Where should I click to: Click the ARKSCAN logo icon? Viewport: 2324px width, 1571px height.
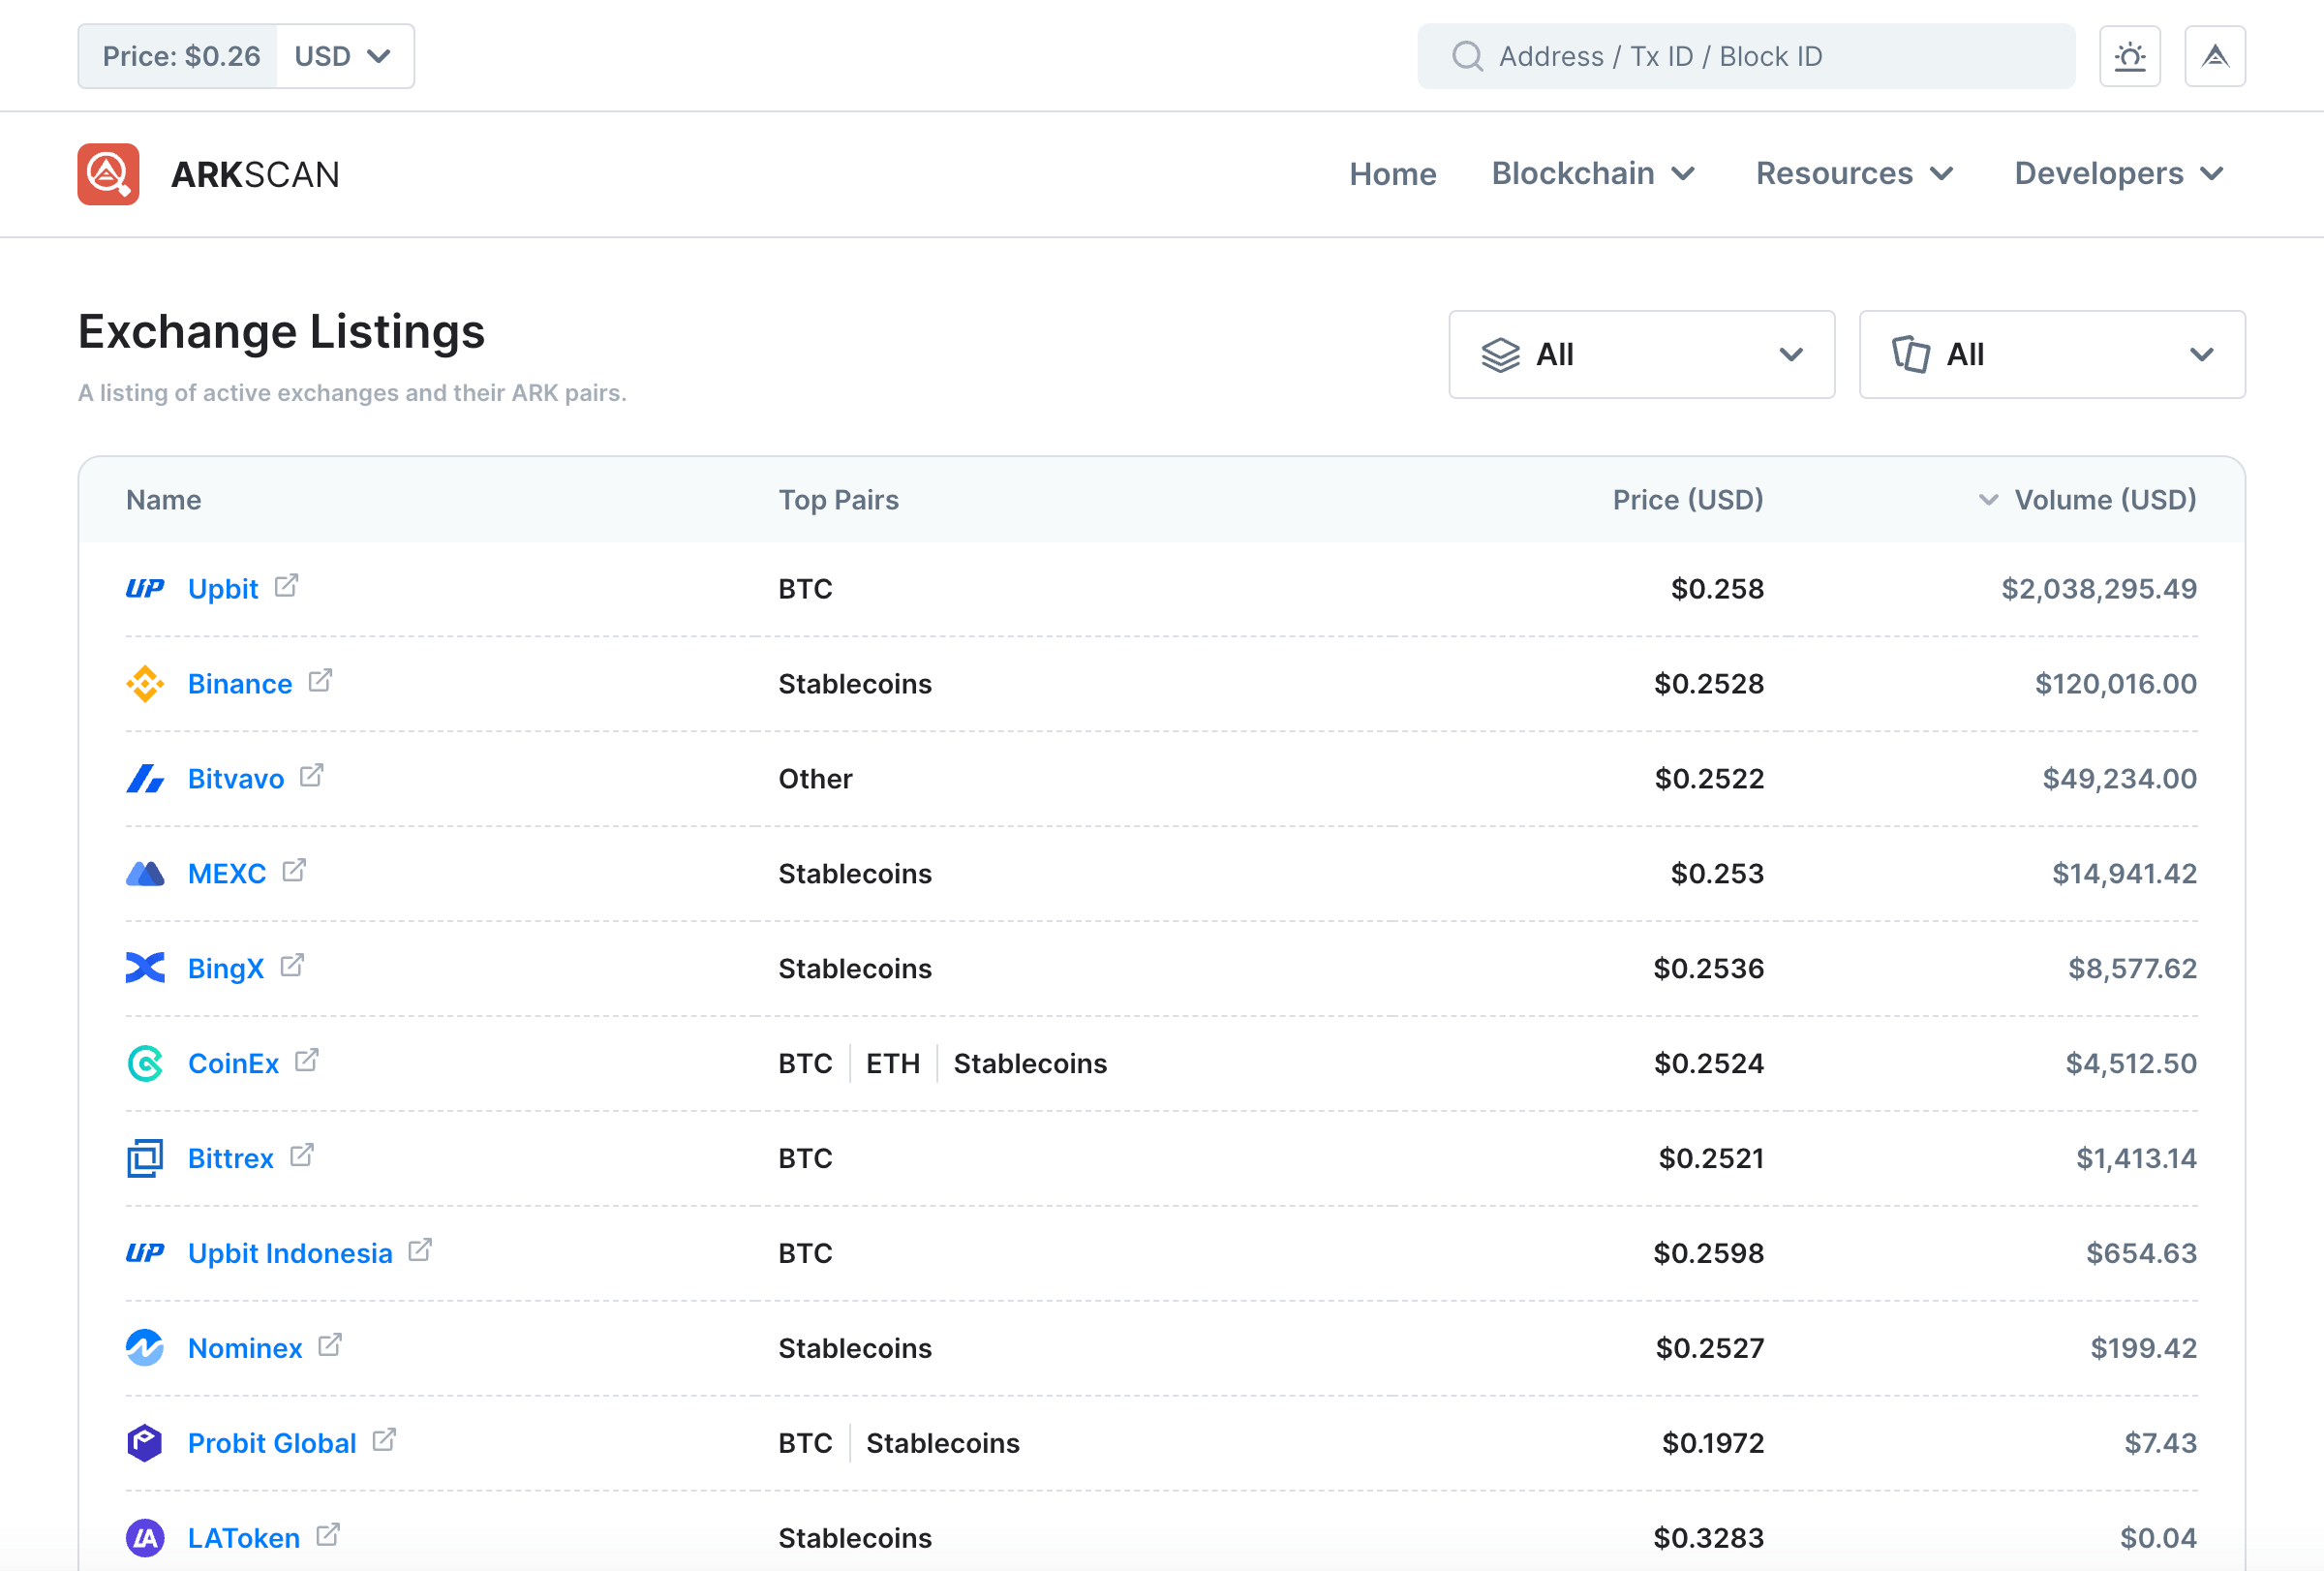point(108,174)
